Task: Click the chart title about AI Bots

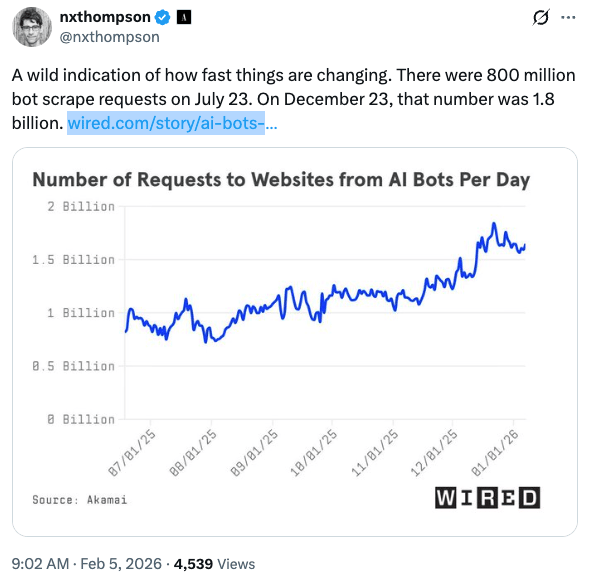Action: [281, 180]
